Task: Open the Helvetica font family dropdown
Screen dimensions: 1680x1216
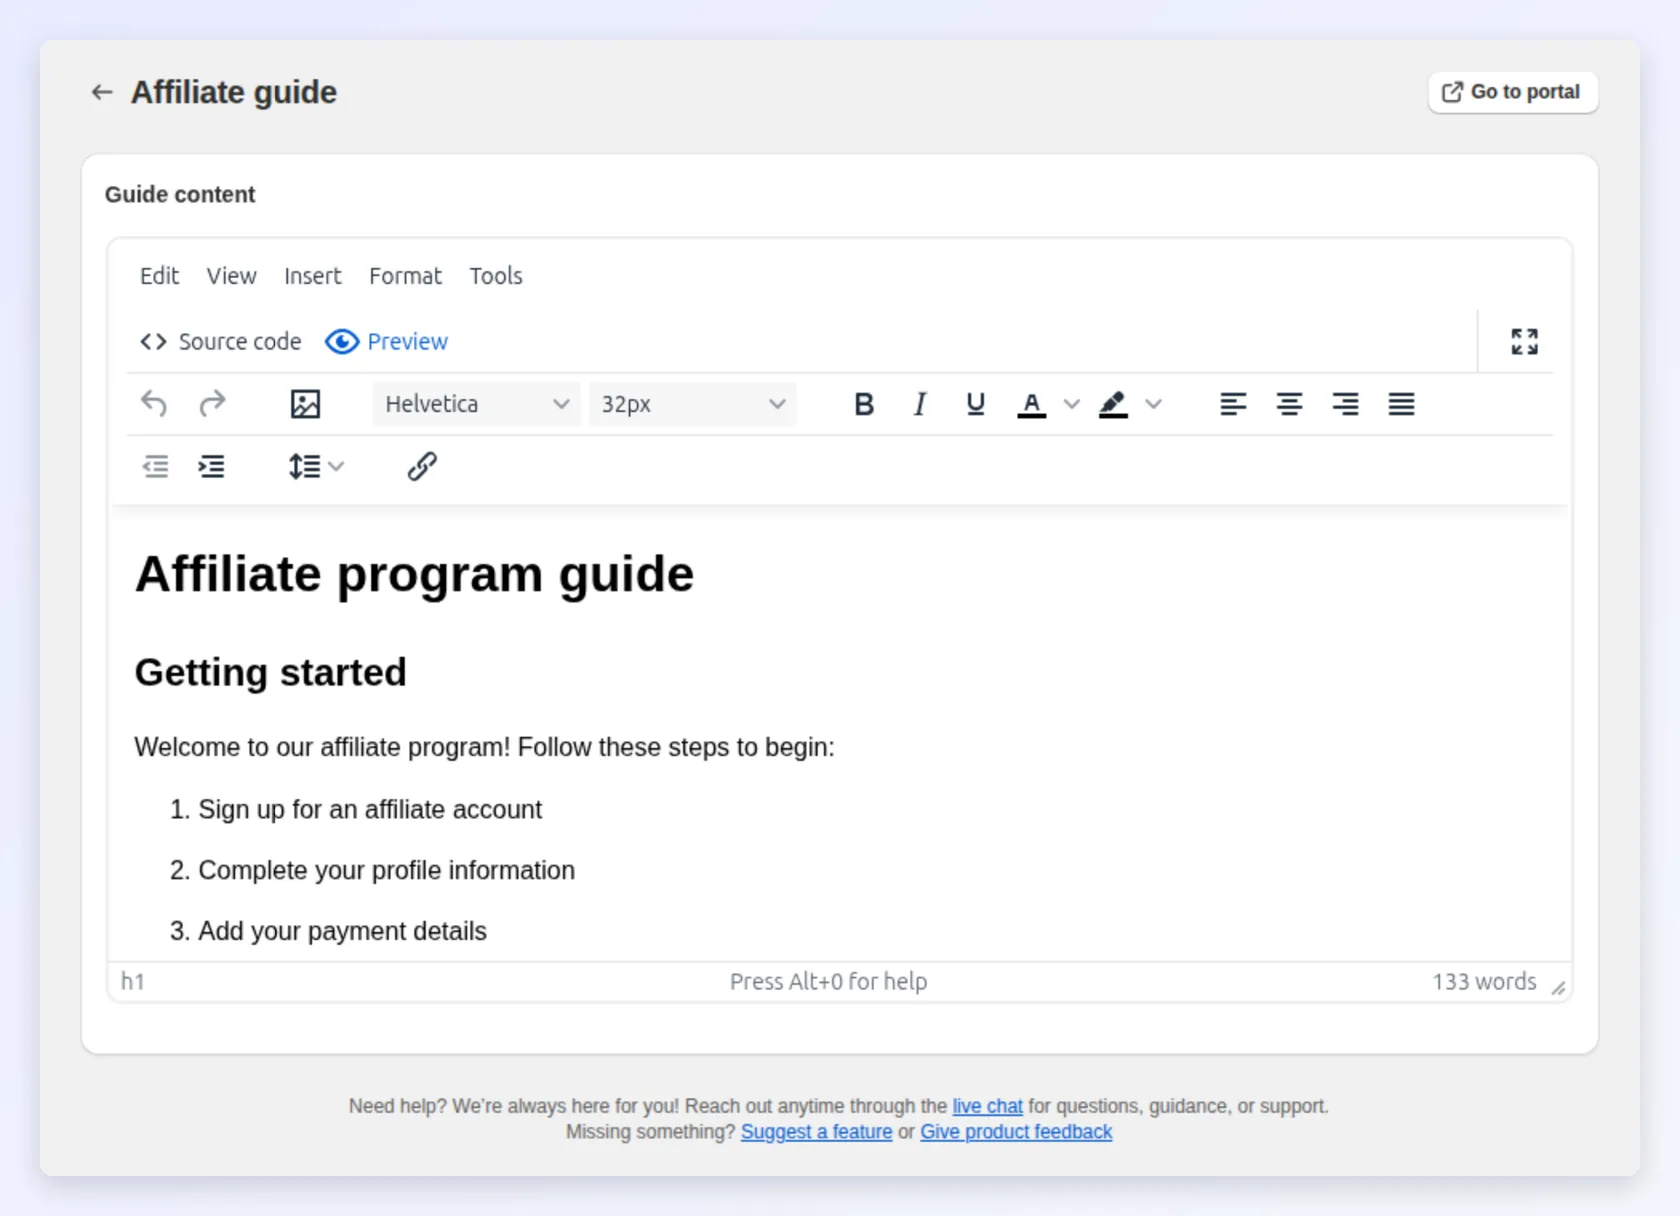Action: (476, 404)
